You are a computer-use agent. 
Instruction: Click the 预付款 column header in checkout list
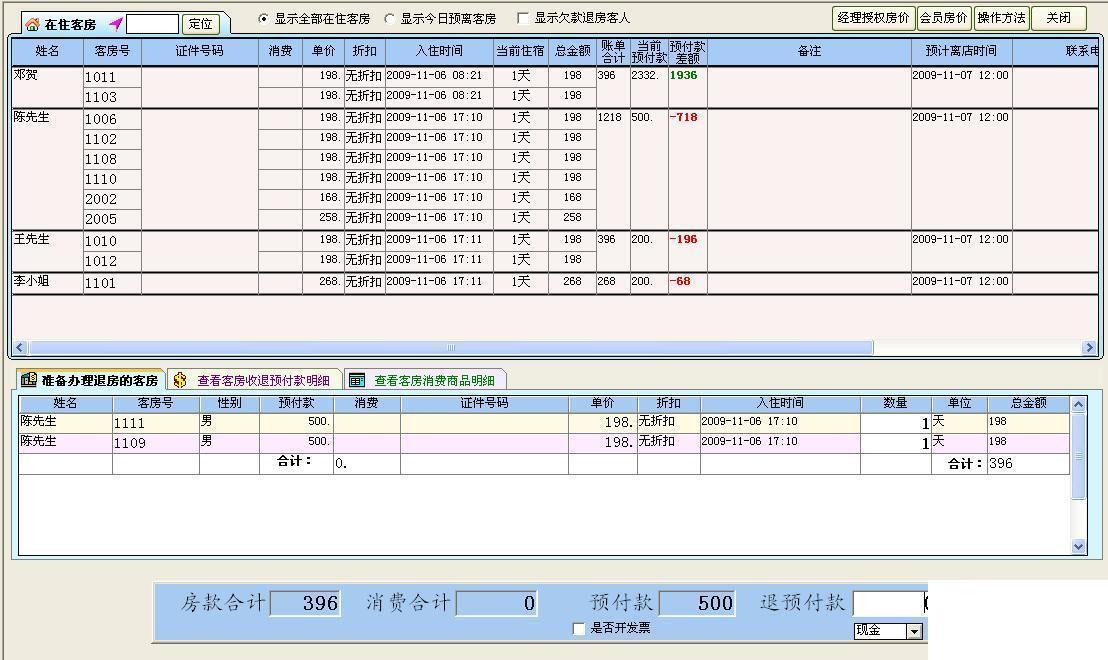(296, 403)
